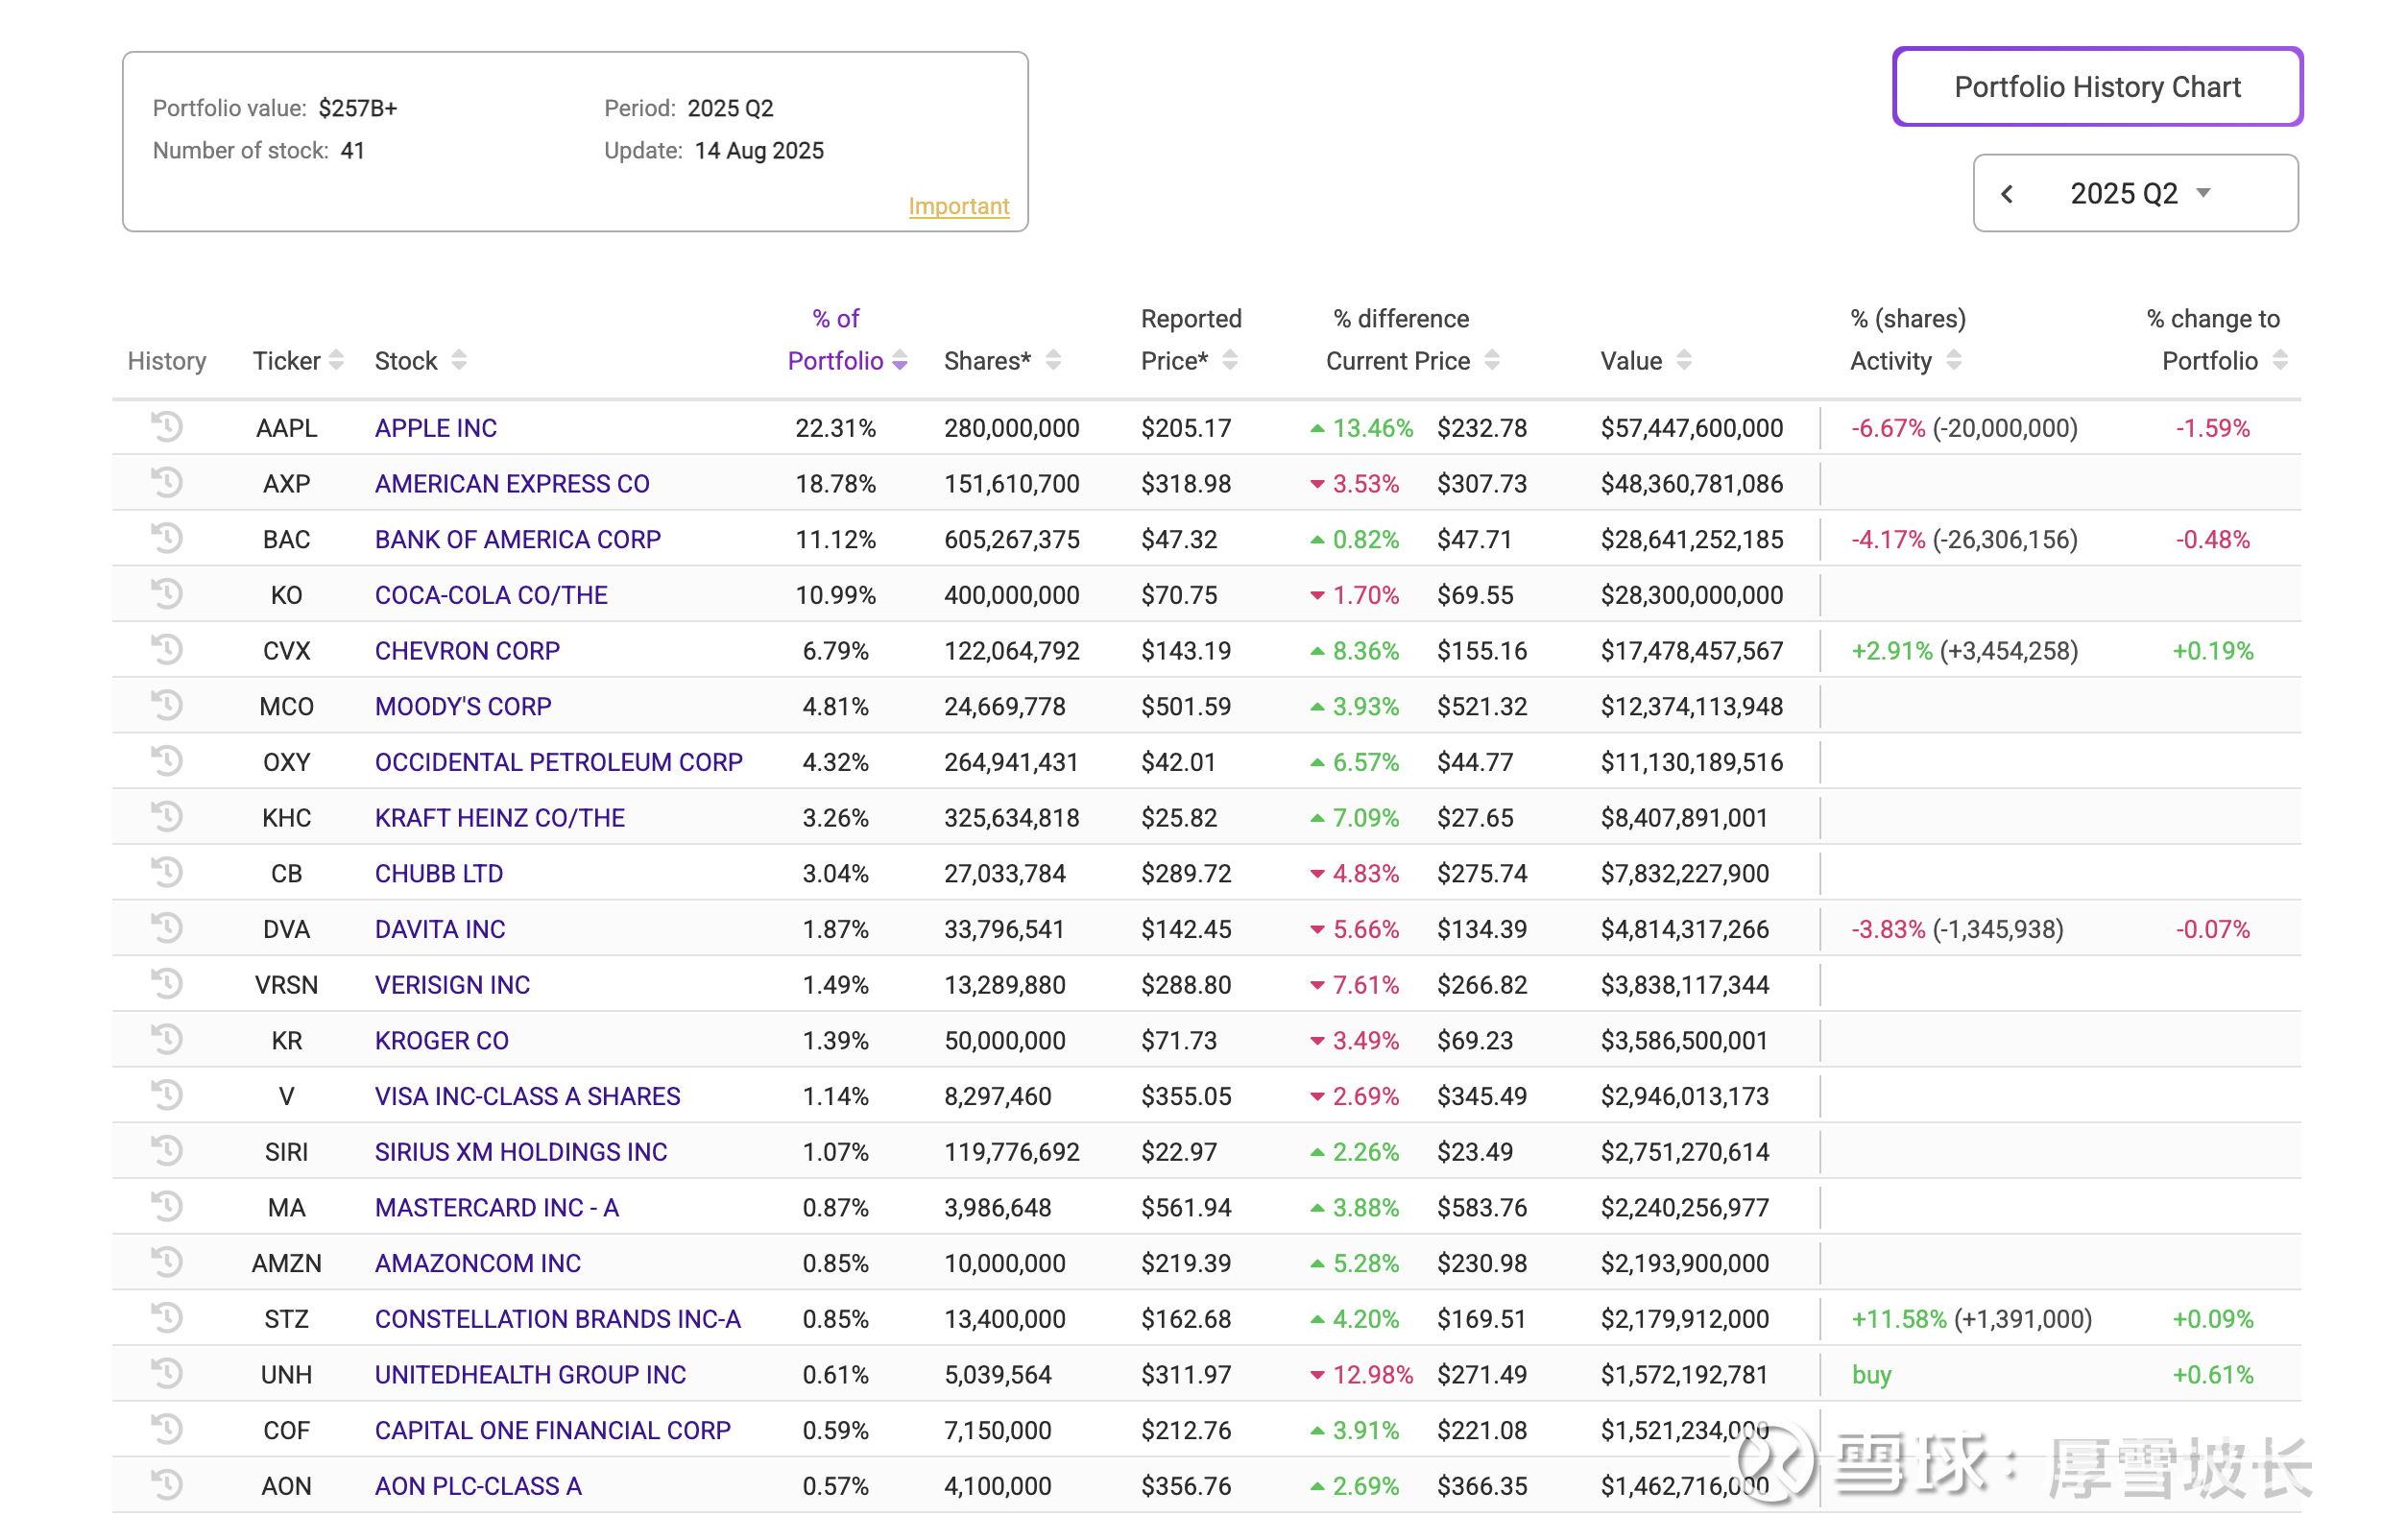Open history icon for Mastercard row

167,1207
